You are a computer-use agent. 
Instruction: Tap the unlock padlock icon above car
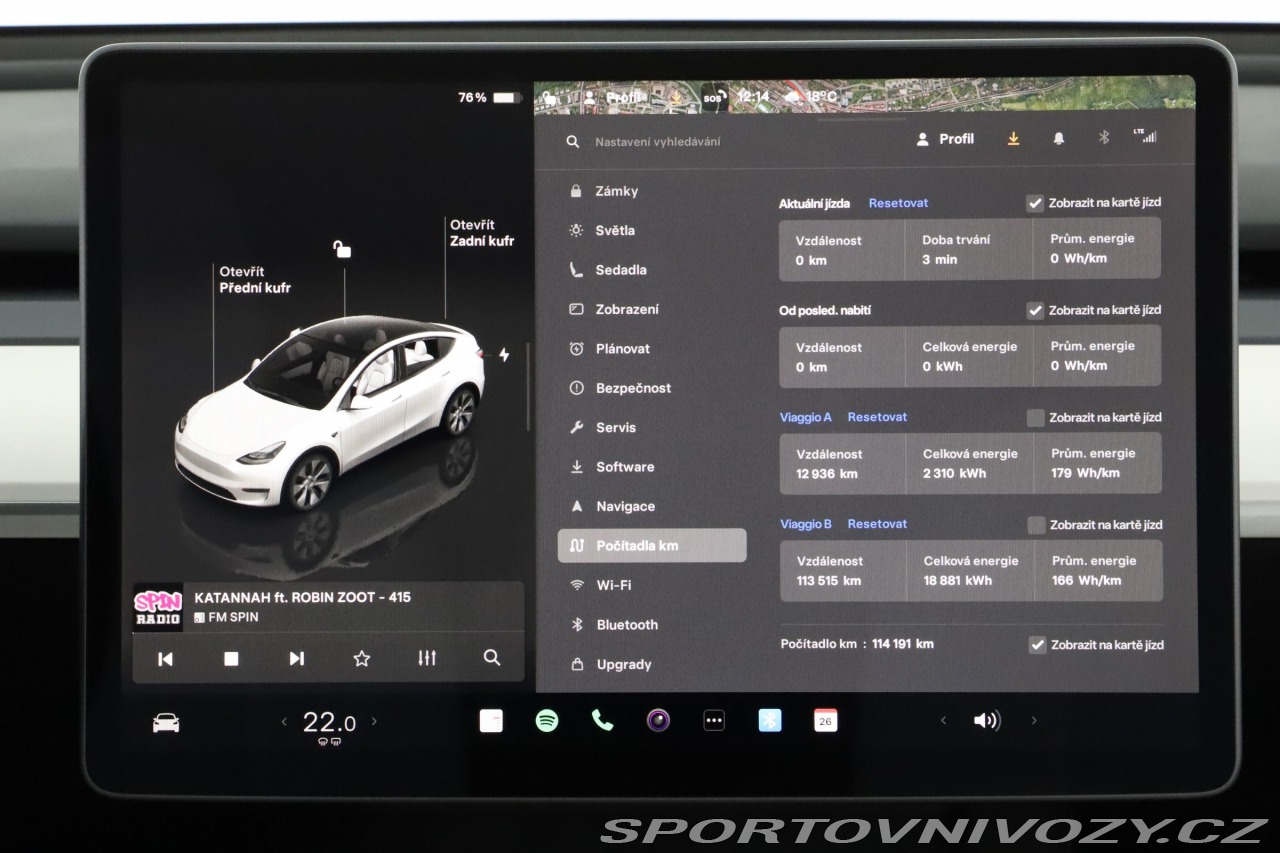point(342,249)
